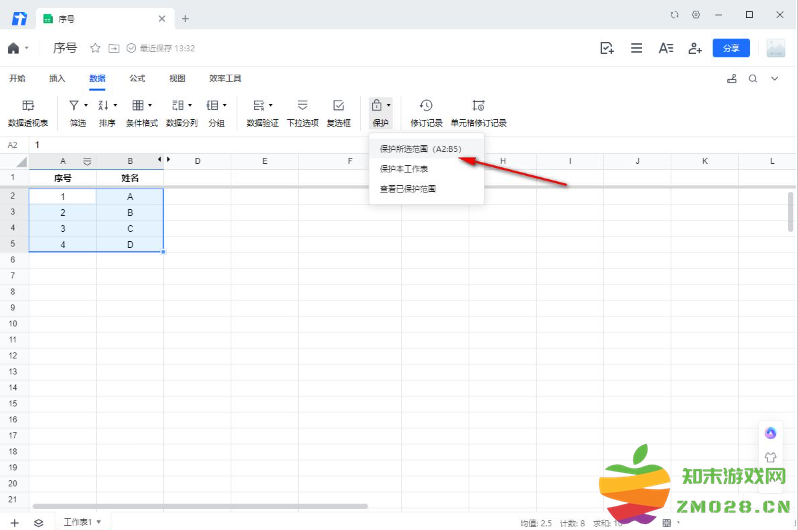Star the document as favorite
This screenshot has height=530, width=798.
tap(95, 48)
